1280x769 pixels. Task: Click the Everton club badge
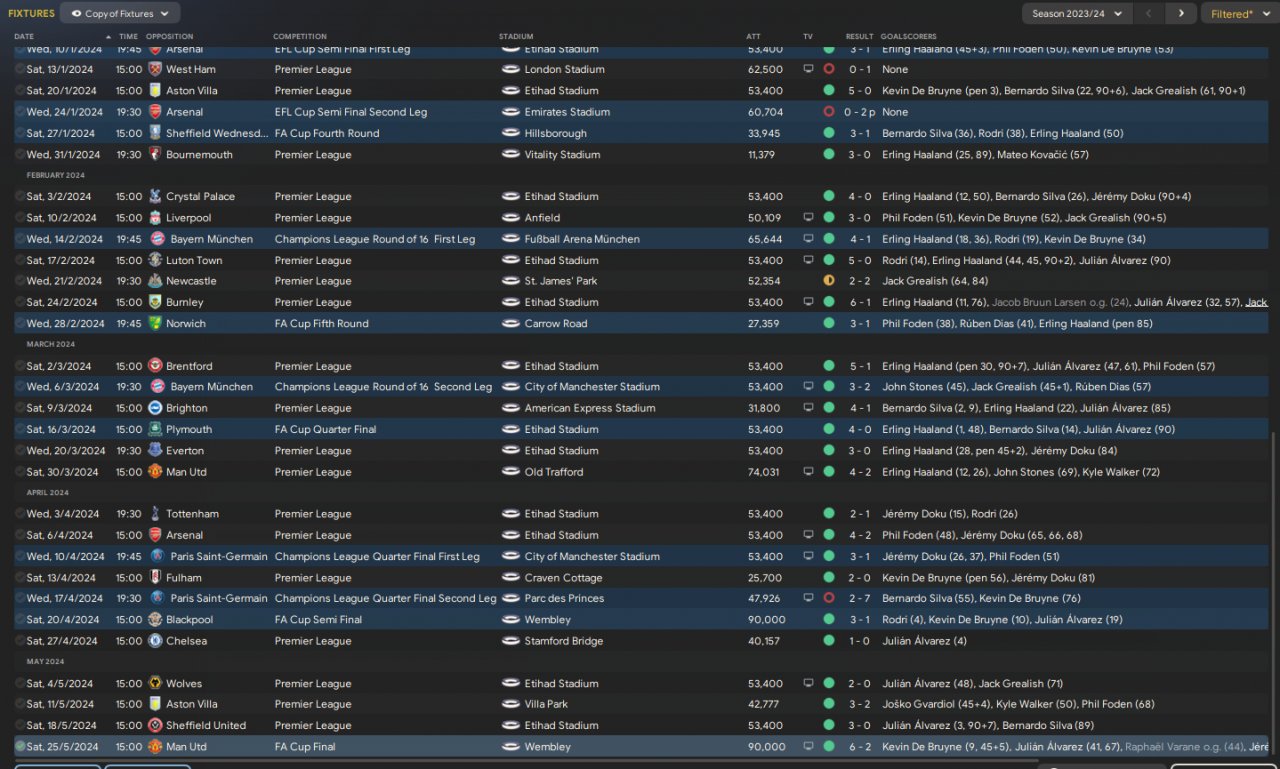[155, 451]
